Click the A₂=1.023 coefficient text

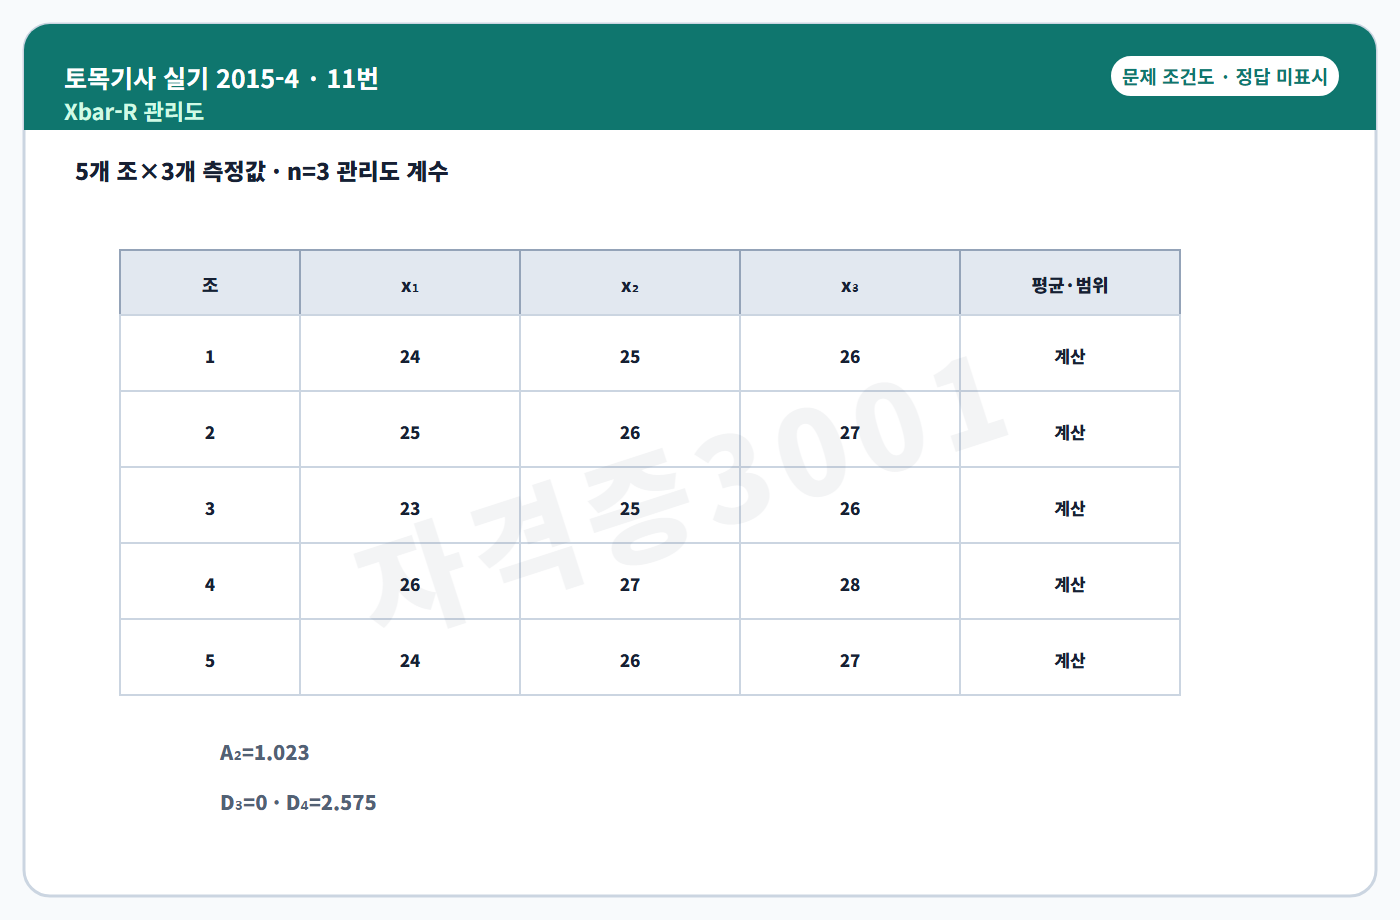(x=265, y=753)
